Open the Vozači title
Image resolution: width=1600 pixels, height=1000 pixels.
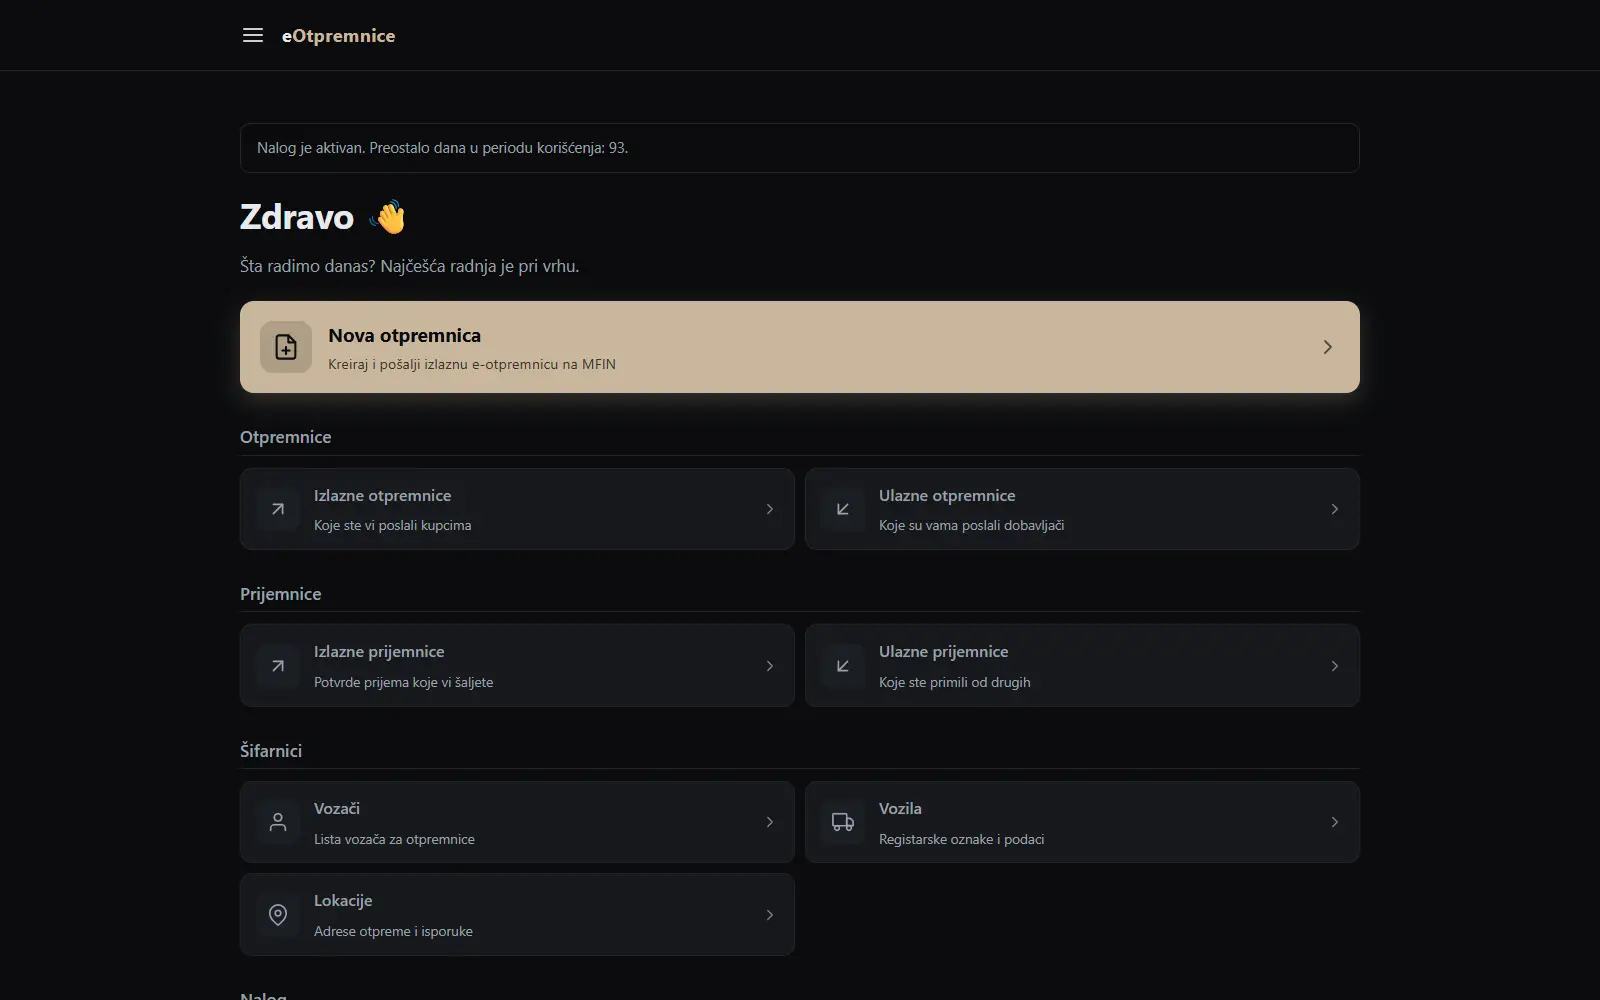337,808
